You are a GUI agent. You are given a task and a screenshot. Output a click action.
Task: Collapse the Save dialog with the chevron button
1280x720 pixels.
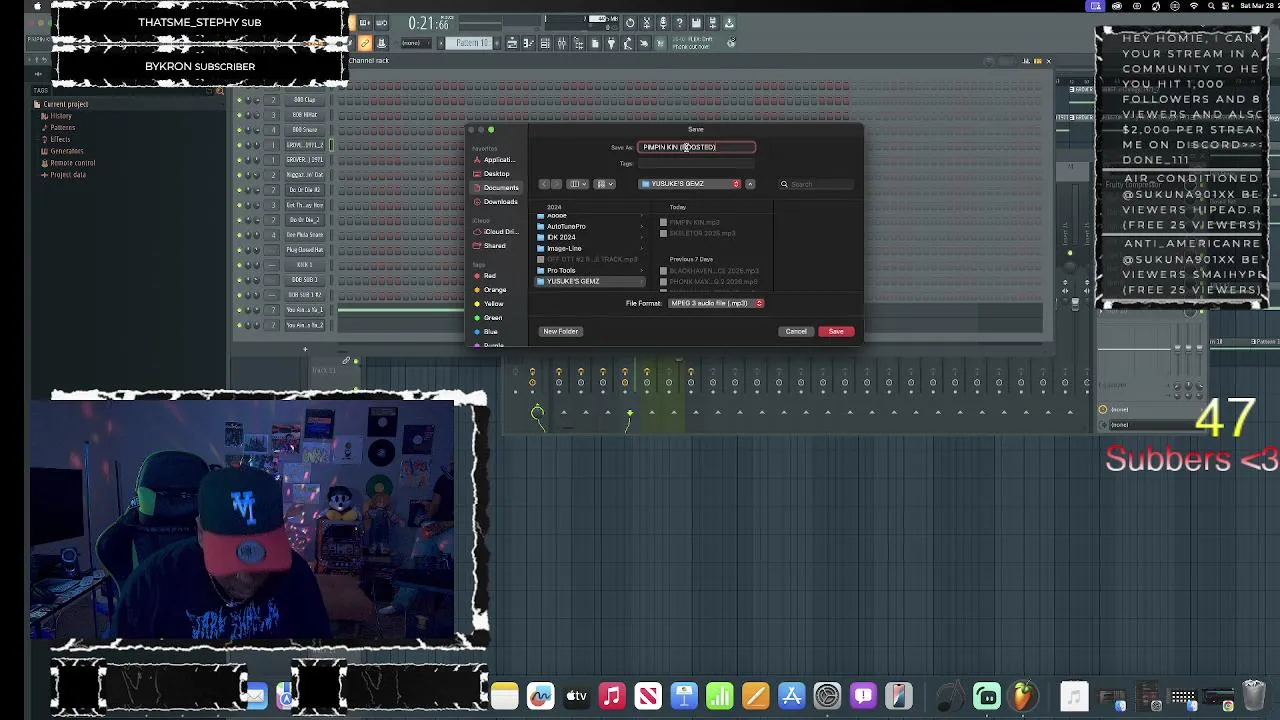click(750, 184)
